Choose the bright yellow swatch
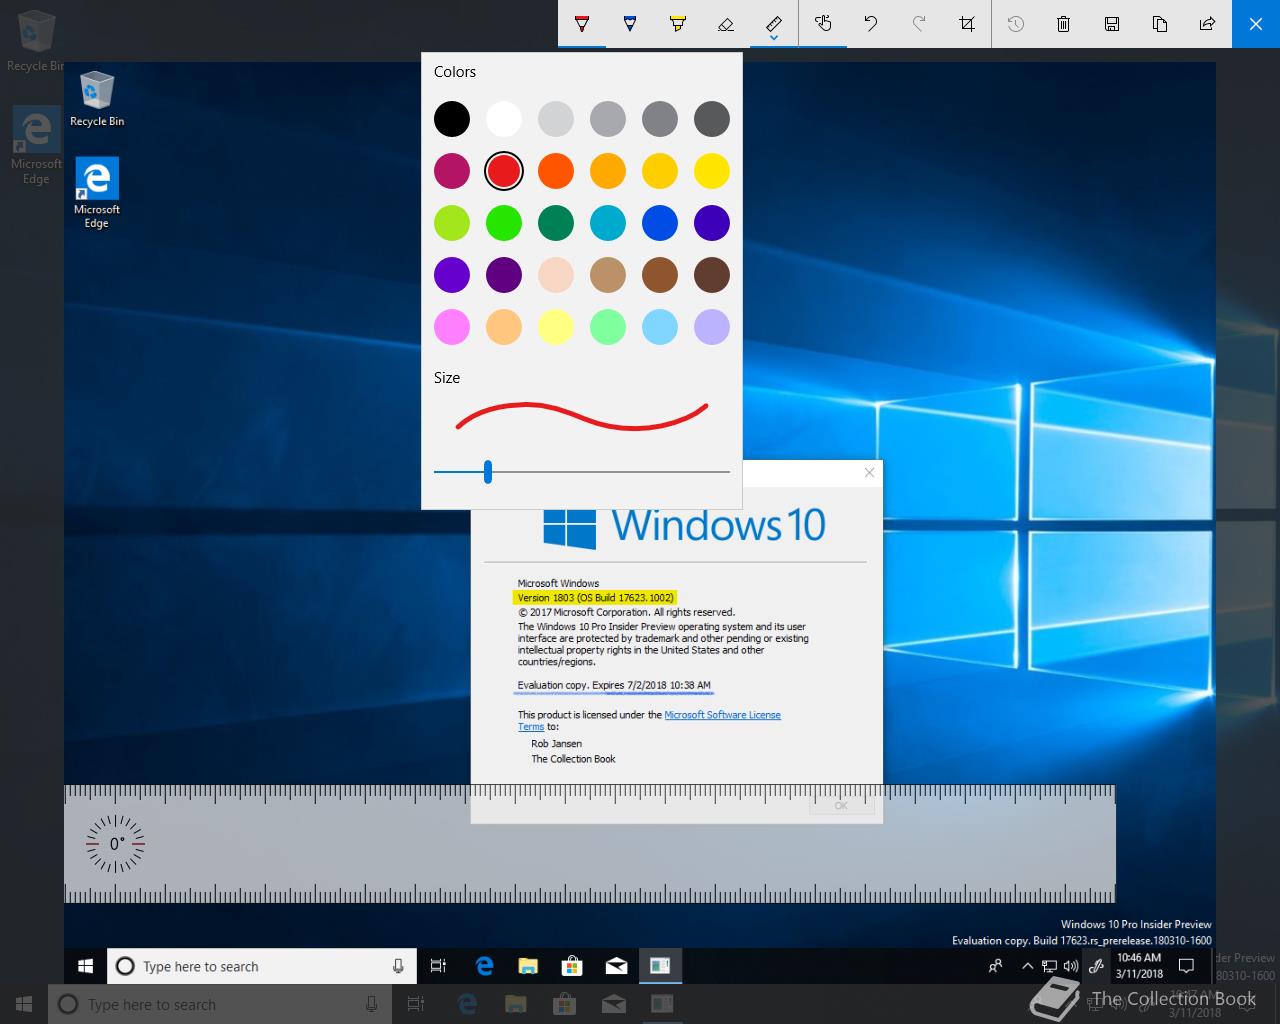 point(712,171)
